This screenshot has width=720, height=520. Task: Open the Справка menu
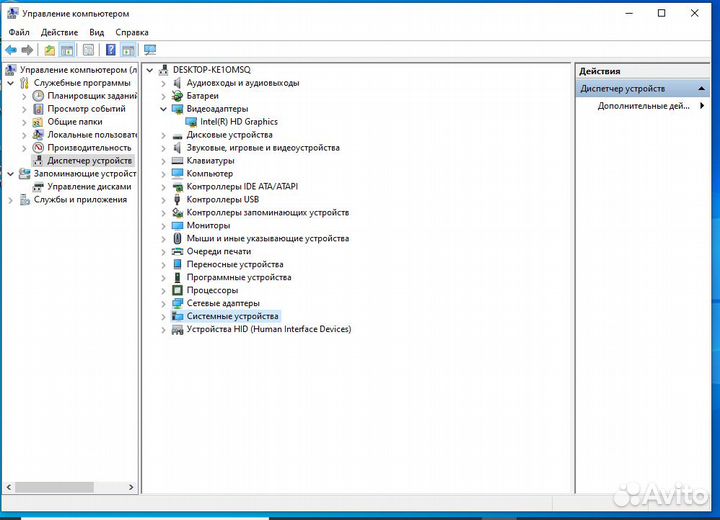coord(132,32)
